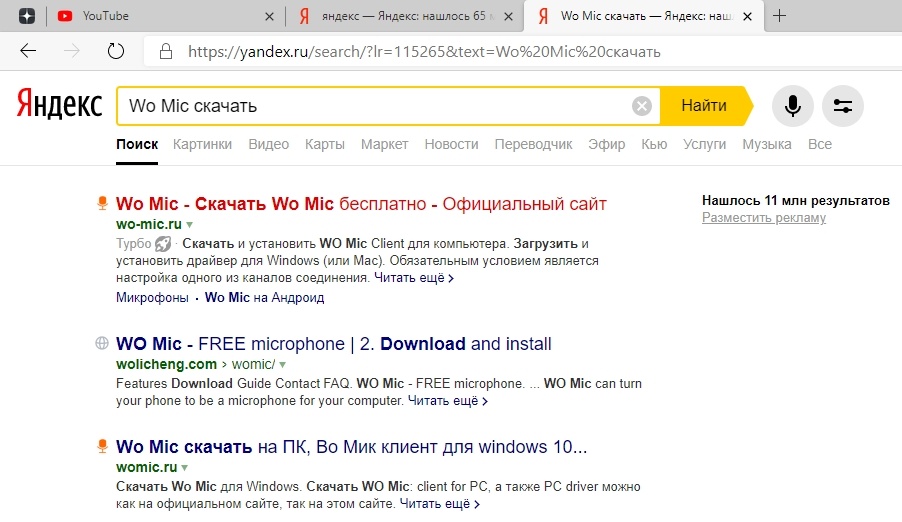
Task: Click the orange favicon beside the womic.ru result
Action: [102, 446]
